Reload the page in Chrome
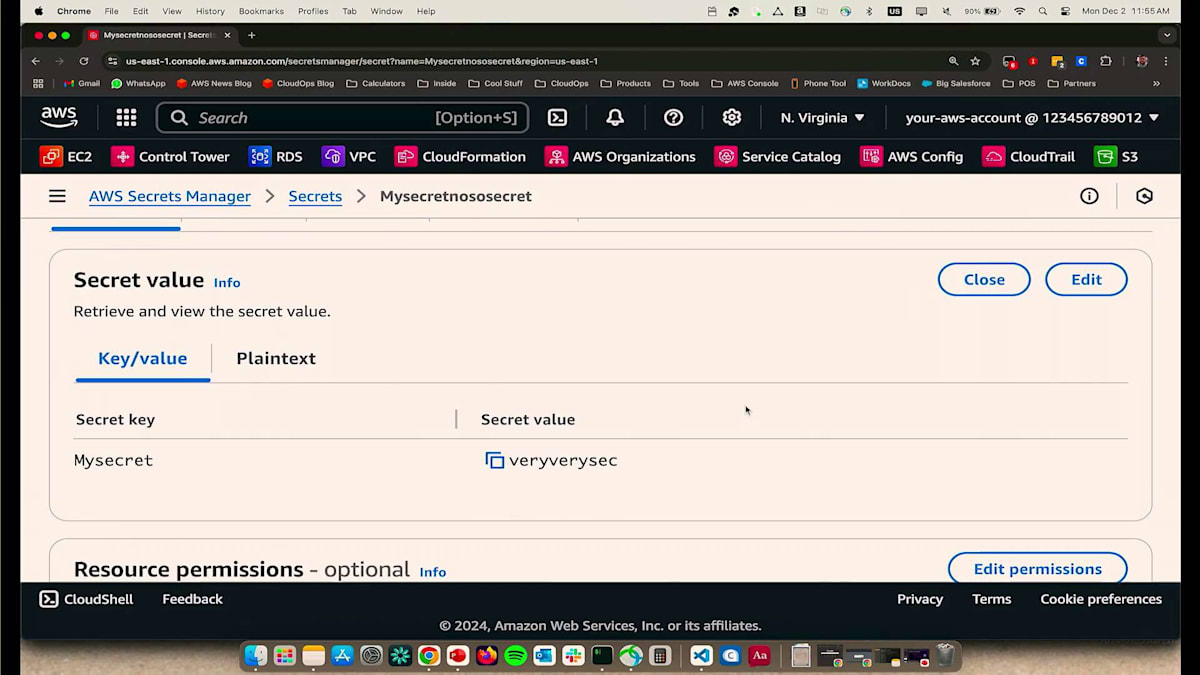The height and width of the screenshot is (675, 1200). (84, 61)
